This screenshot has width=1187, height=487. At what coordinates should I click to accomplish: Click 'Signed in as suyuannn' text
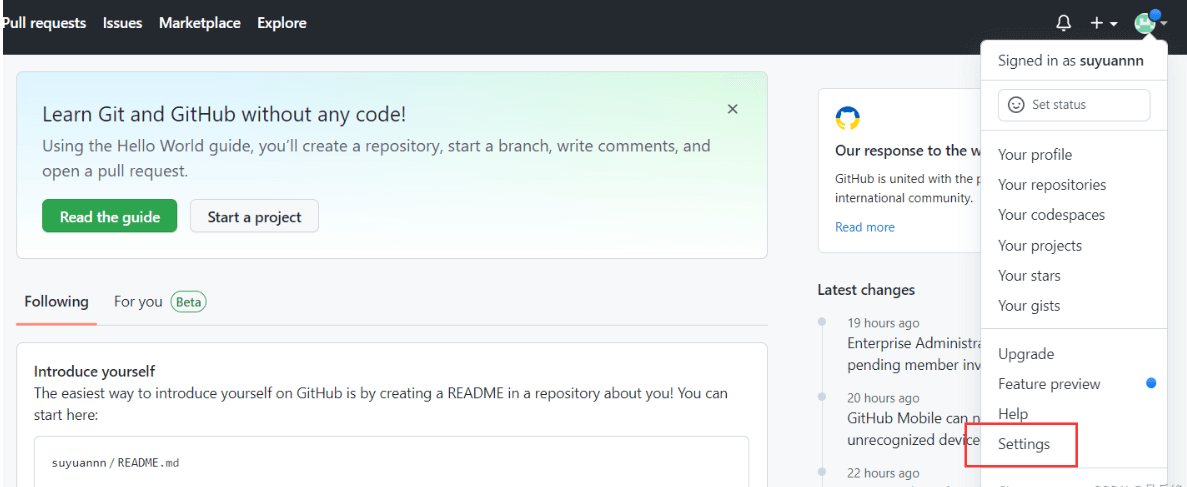click(x=1070, y=61)
